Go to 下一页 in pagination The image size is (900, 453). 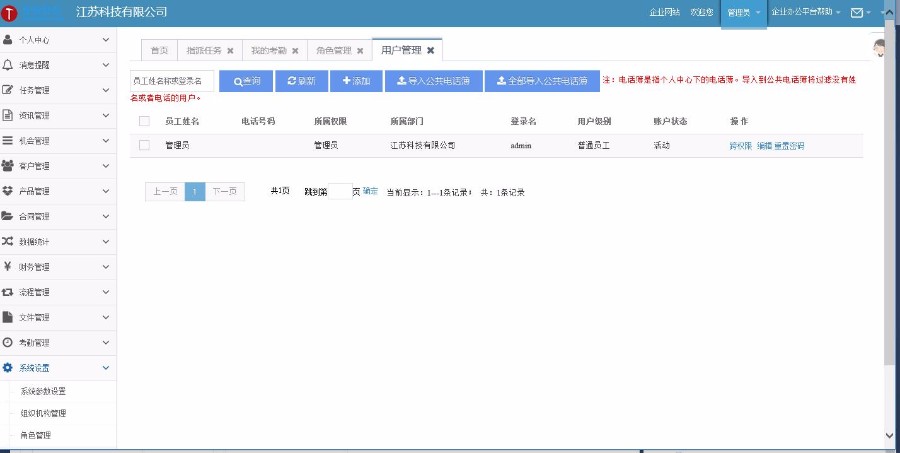pyautogui.click(x=224, y=192)
